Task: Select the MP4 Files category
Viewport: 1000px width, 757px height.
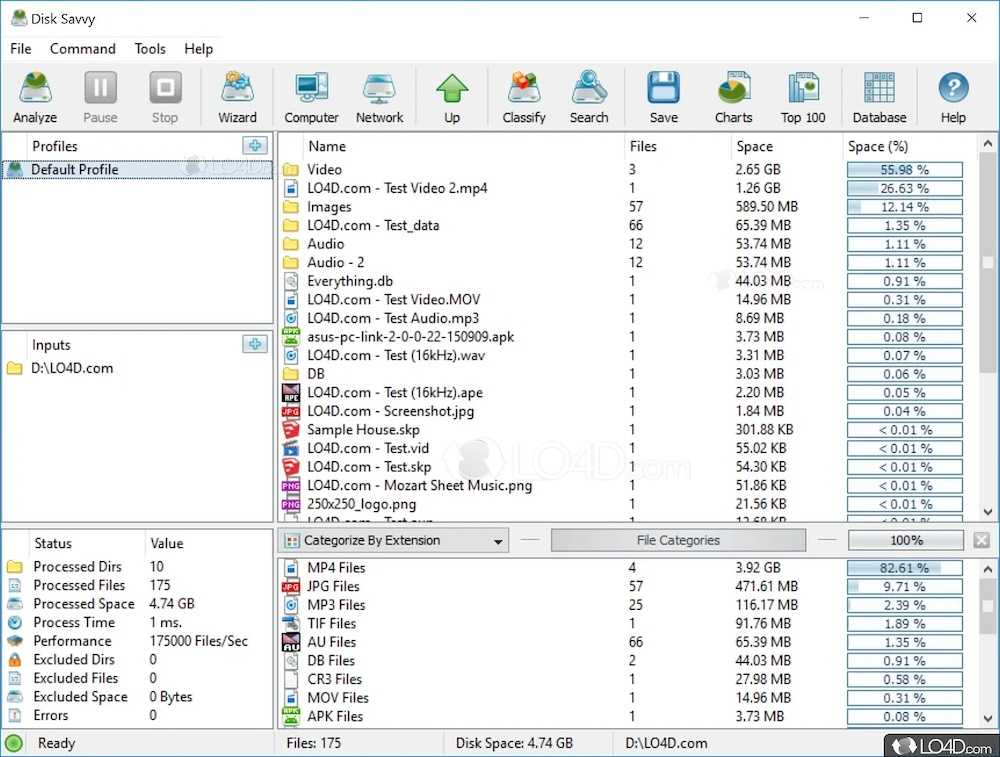Action: (336, 568)
